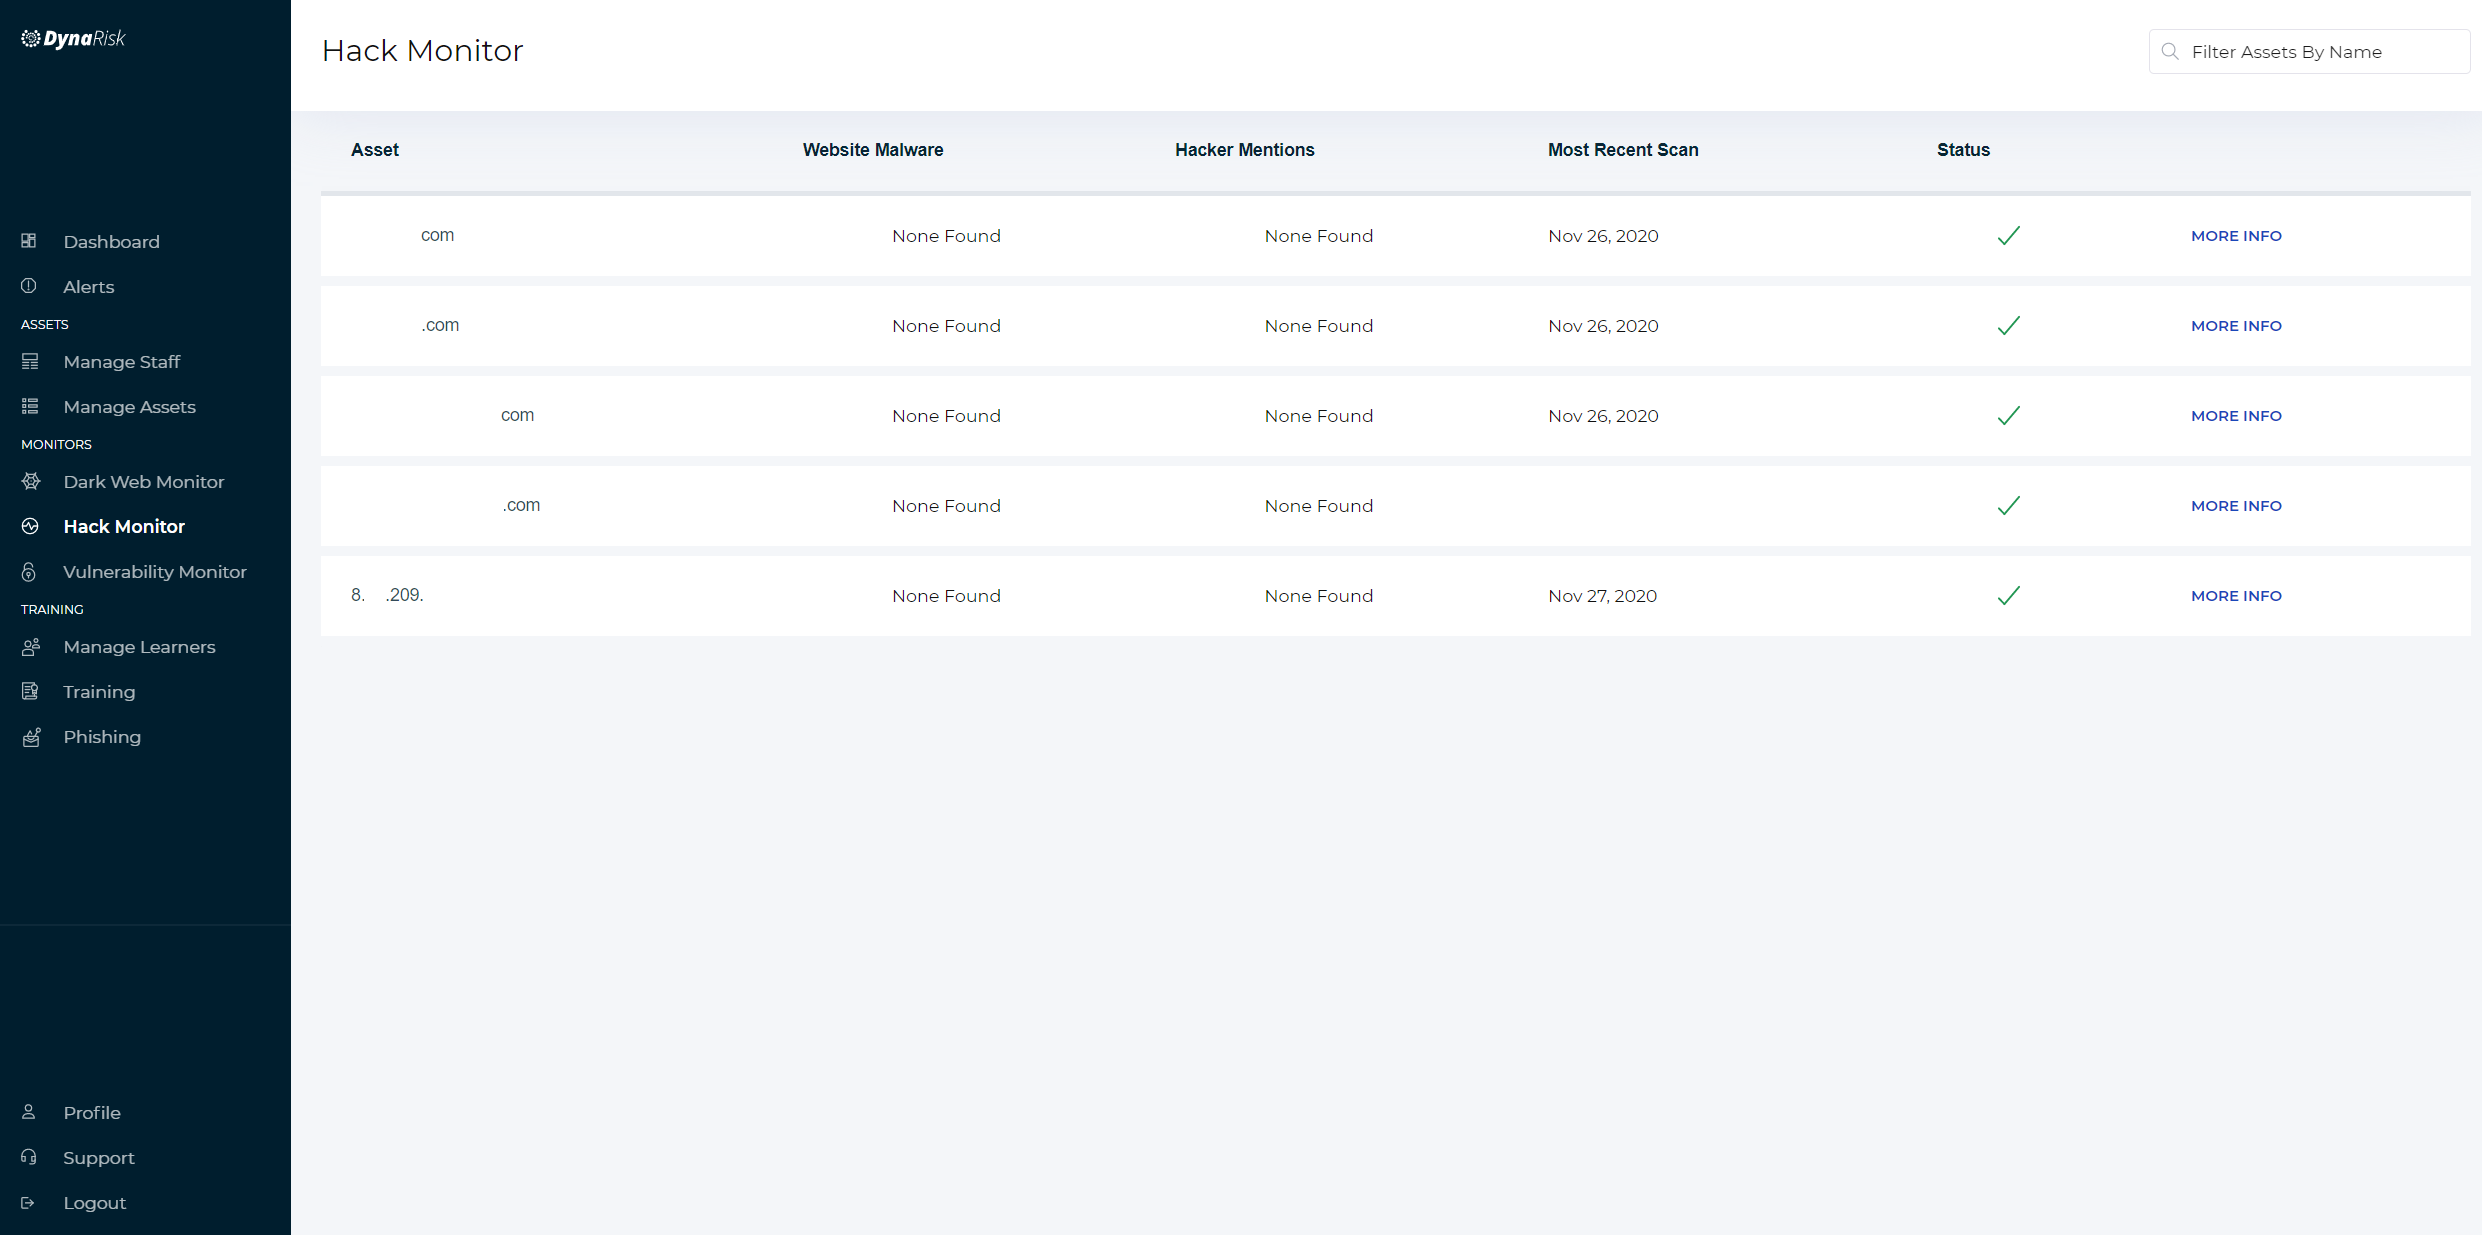Click the Dark Web Monitor spider icon
This screenshot has height=1235, width=2482.
coord(31,481)
